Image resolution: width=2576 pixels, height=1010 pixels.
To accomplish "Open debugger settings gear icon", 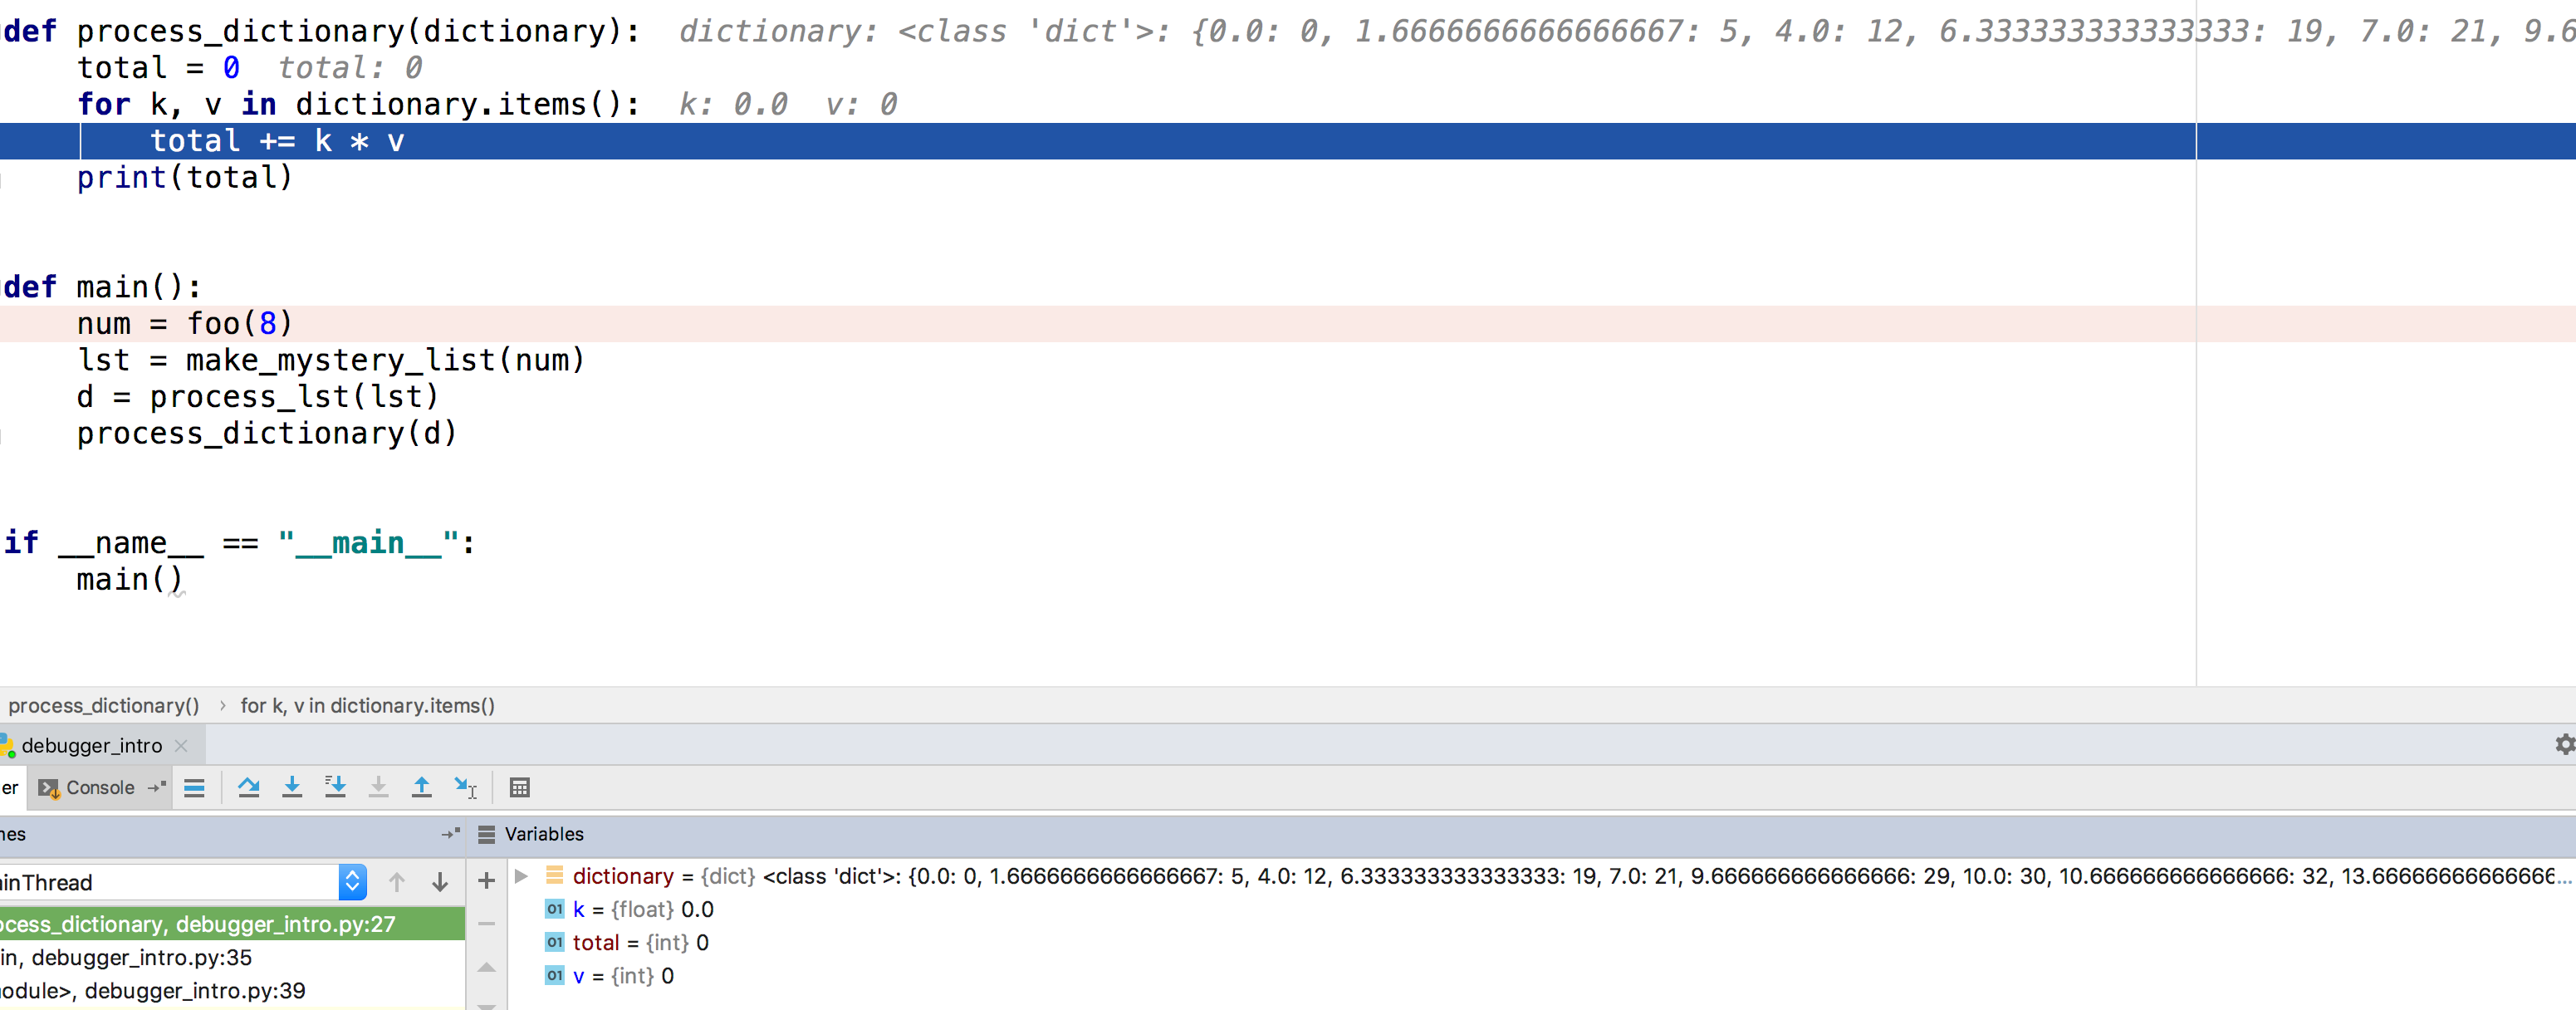I will coord(2564,745).
